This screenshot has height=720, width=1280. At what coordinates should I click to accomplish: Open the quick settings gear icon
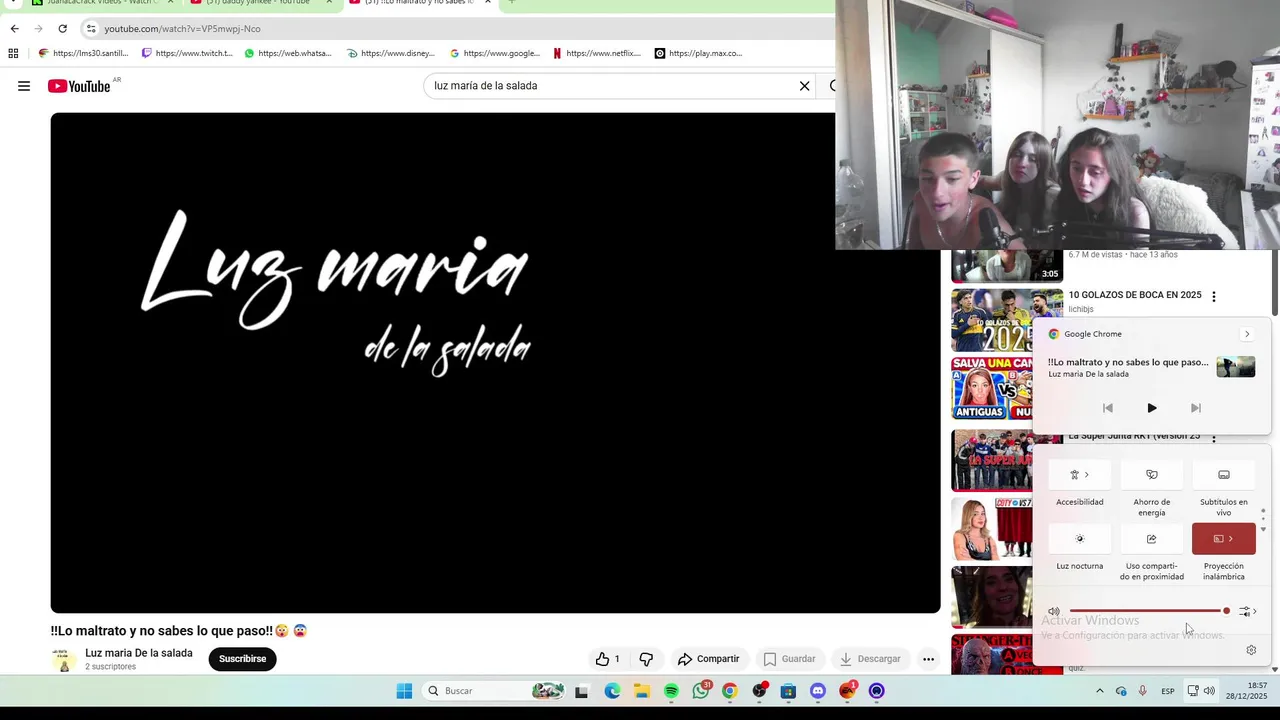(1251, 650)
